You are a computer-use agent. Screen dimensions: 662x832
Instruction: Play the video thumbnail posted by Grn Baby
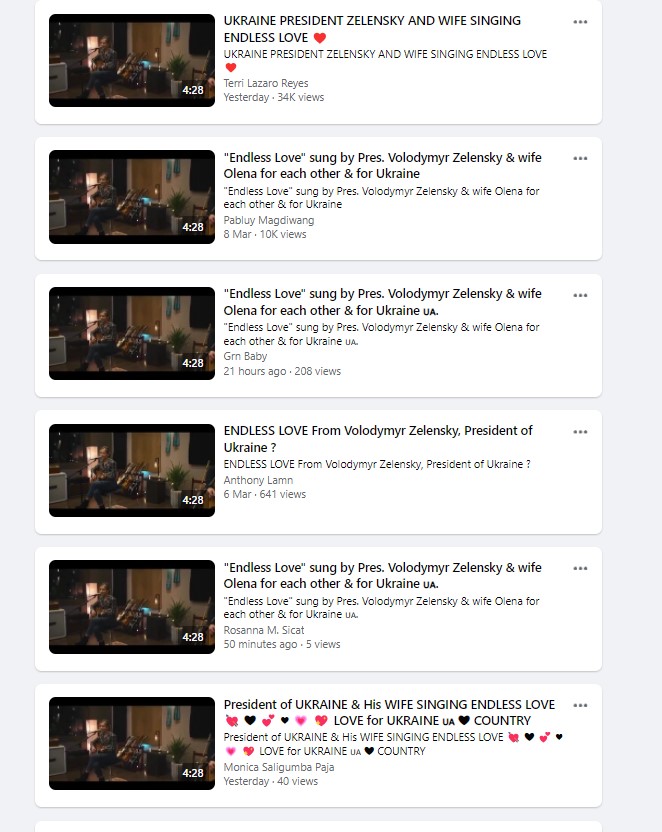click(x=132, y=333)
